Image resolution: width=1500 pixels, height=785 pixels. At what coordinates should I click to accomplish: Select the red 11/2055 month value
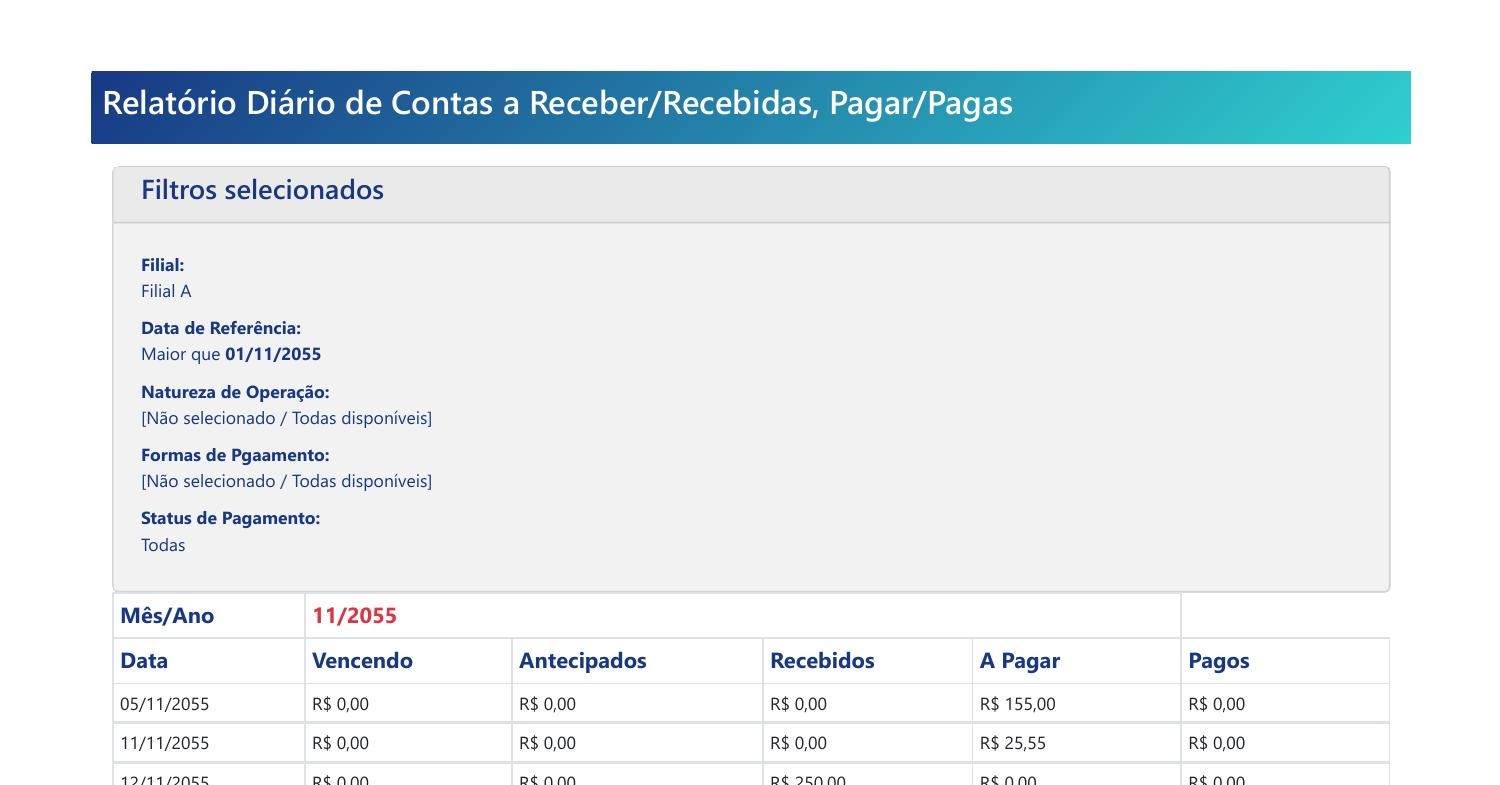(x=354, y=616)
